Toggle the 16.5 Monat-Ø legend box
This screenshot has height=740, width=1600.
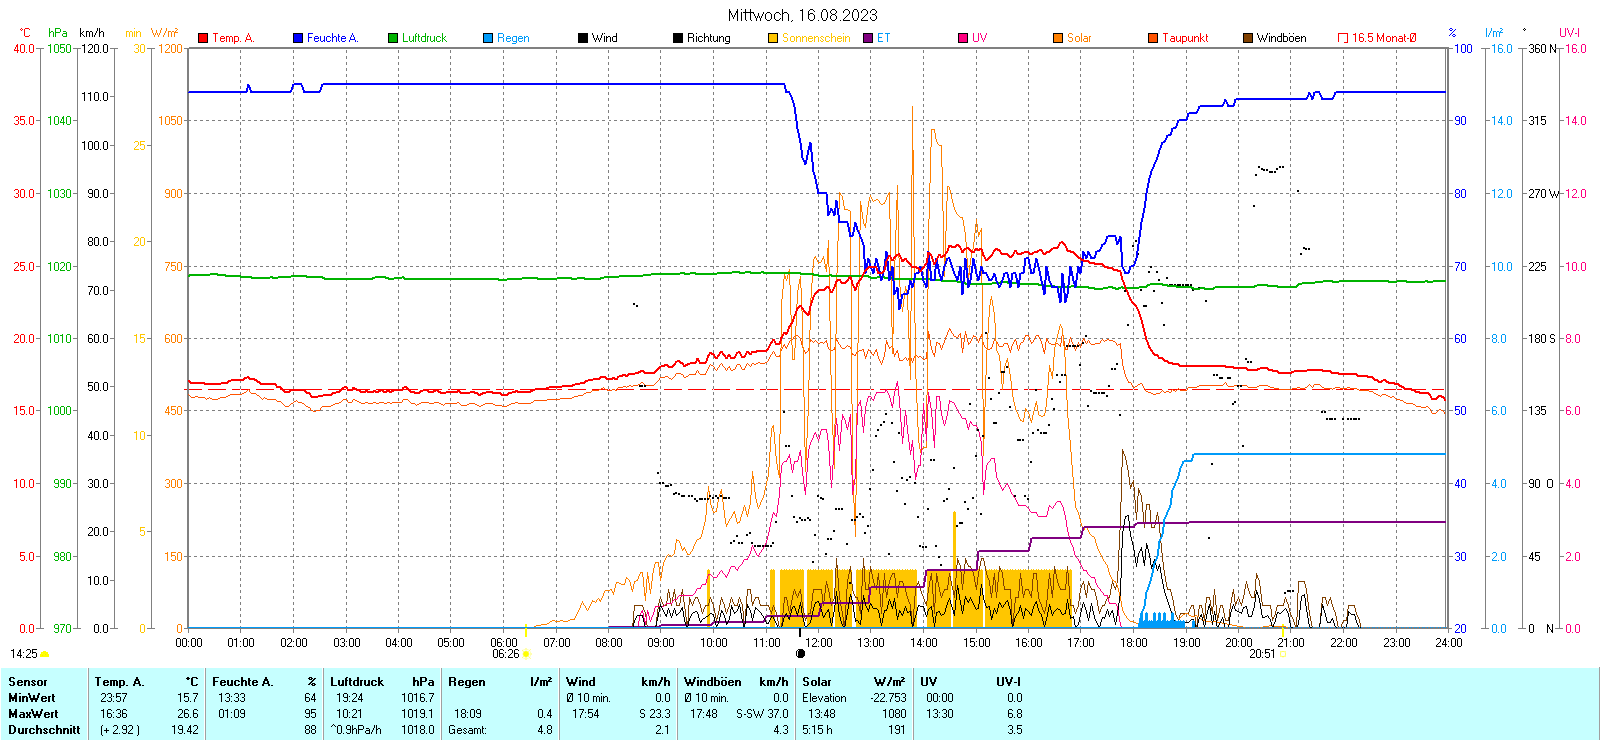(x=1343, y=38)
